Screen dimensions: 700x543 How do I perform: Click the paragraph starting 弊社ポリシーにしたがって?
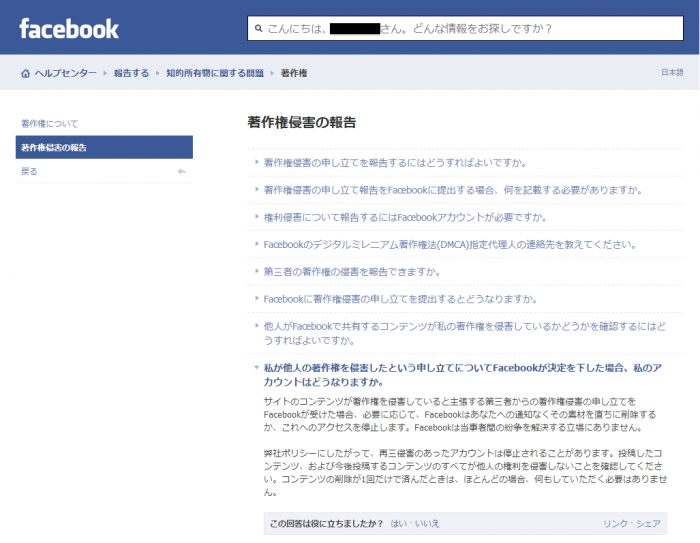(x=465, y=472)
